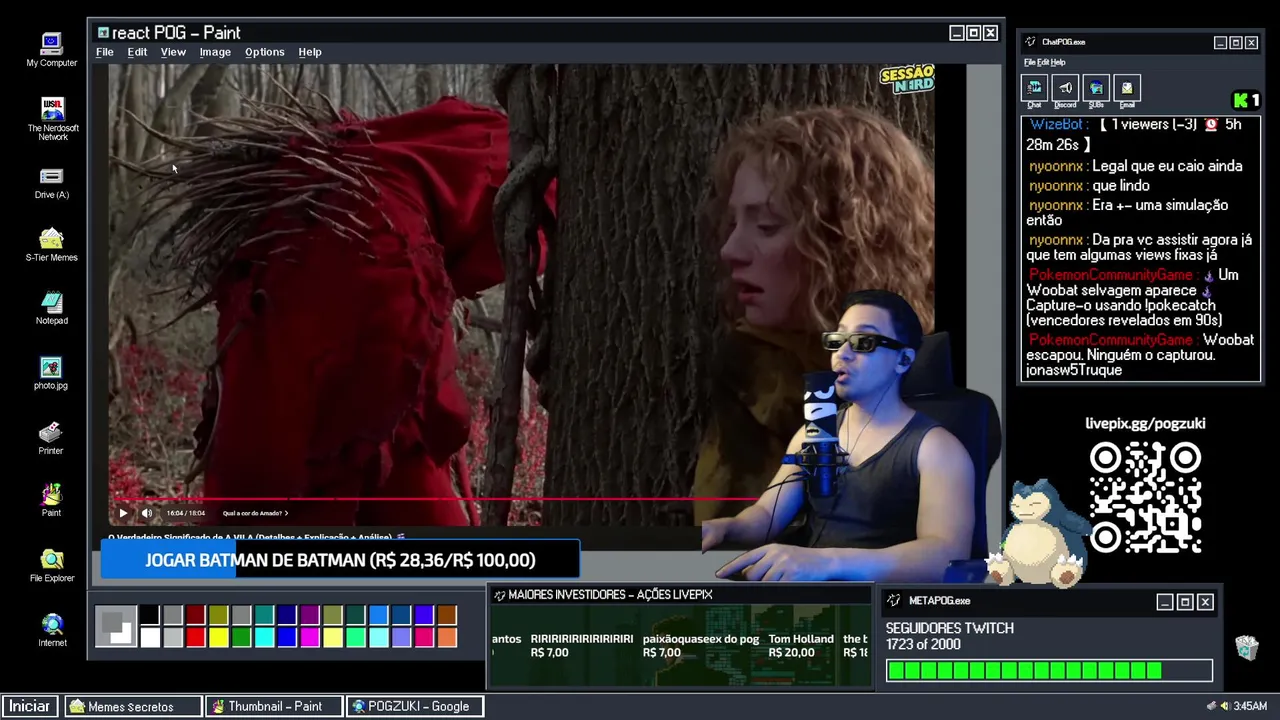Open the Help menu in ChatPOG

(x=1058, y=62)
